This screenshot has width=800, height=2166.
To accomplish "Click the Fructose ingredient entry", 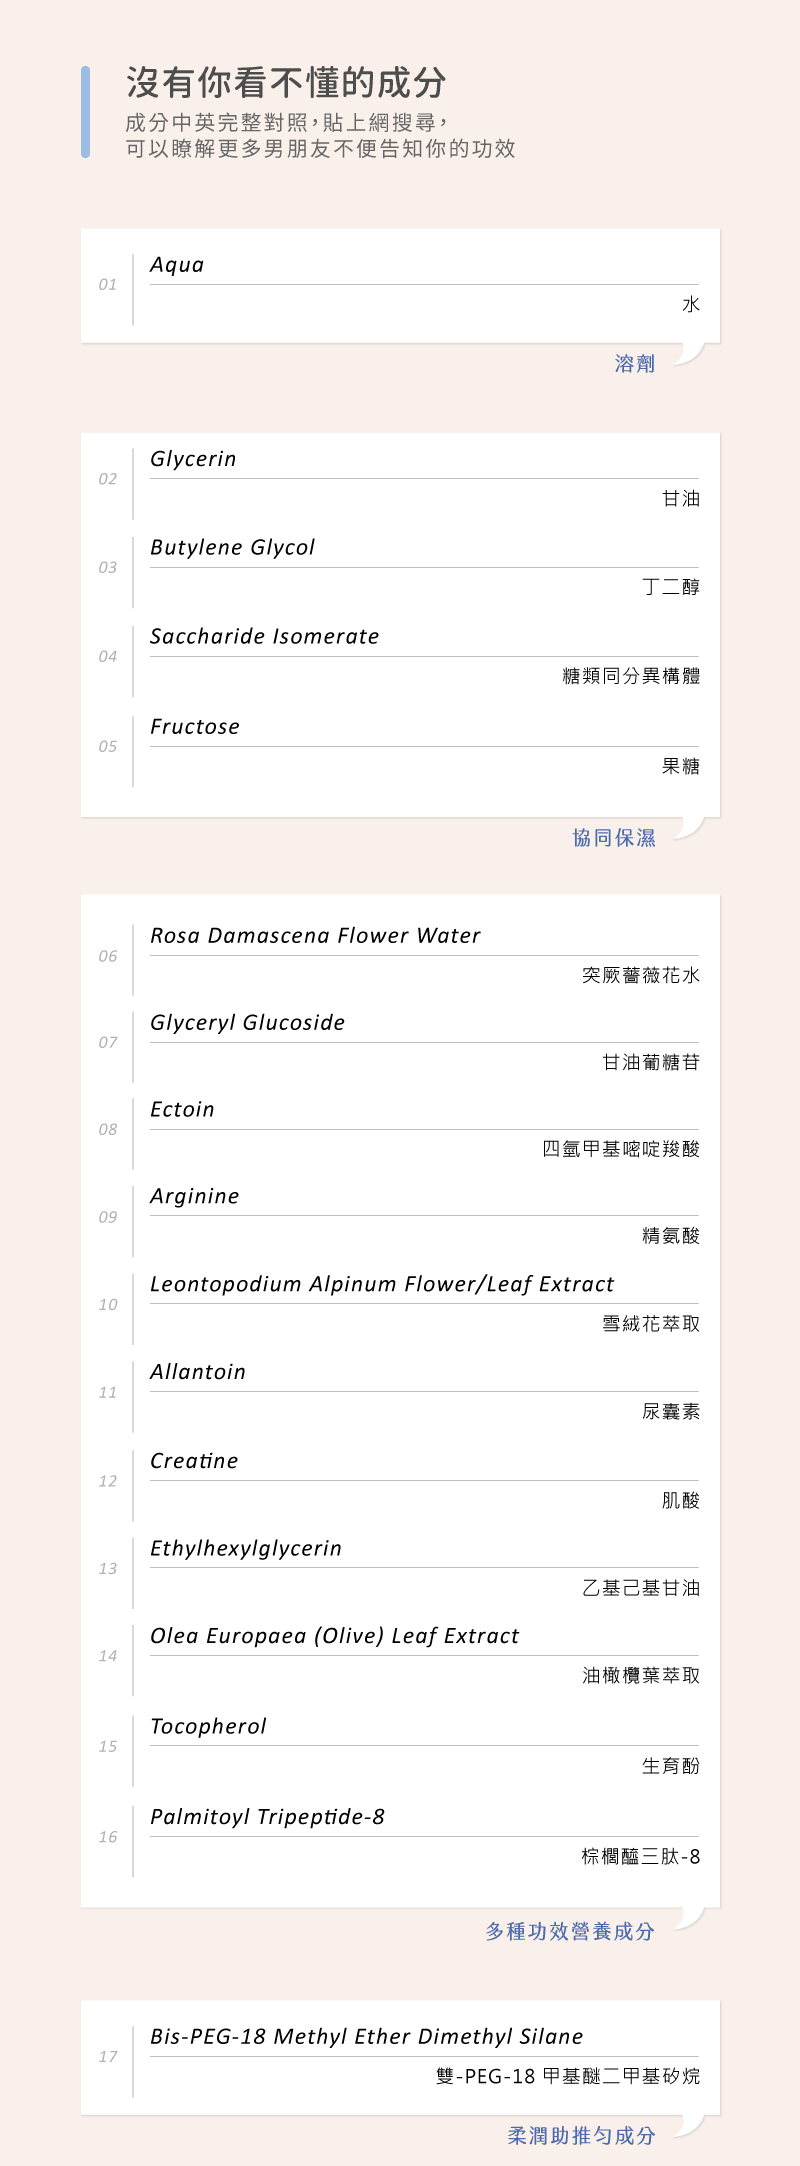I will [195, 727].
